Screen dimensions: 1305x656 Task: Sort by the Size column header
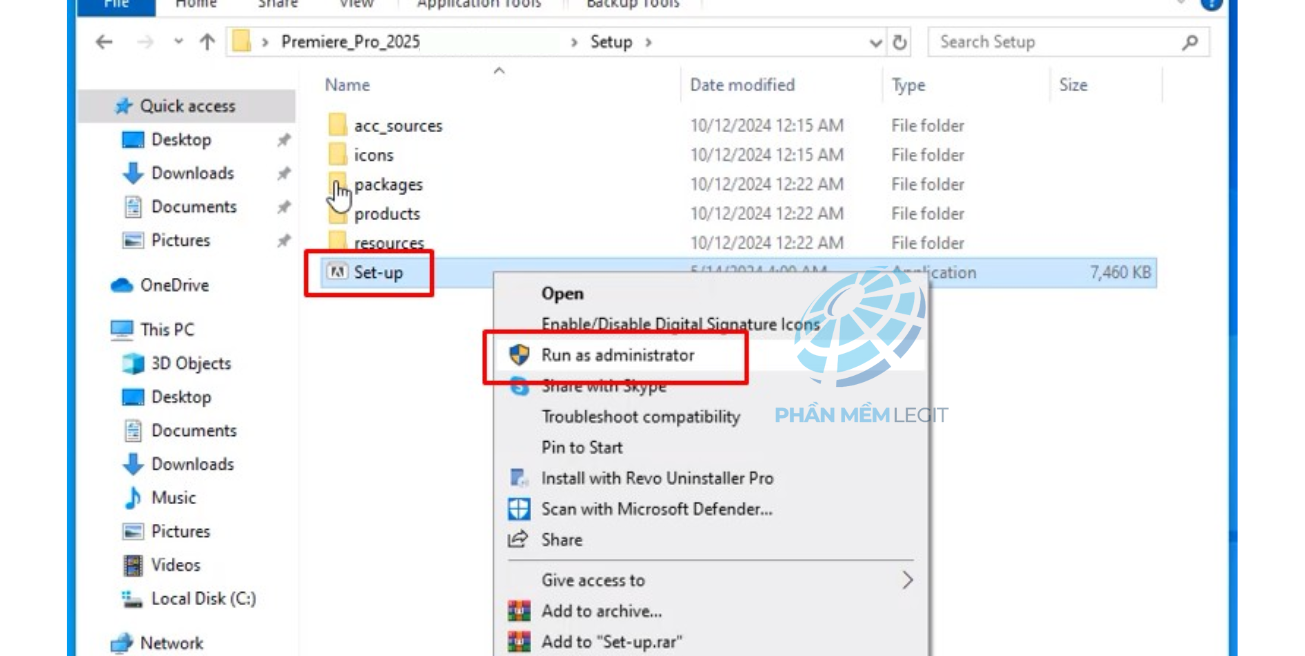(1073, 85)
